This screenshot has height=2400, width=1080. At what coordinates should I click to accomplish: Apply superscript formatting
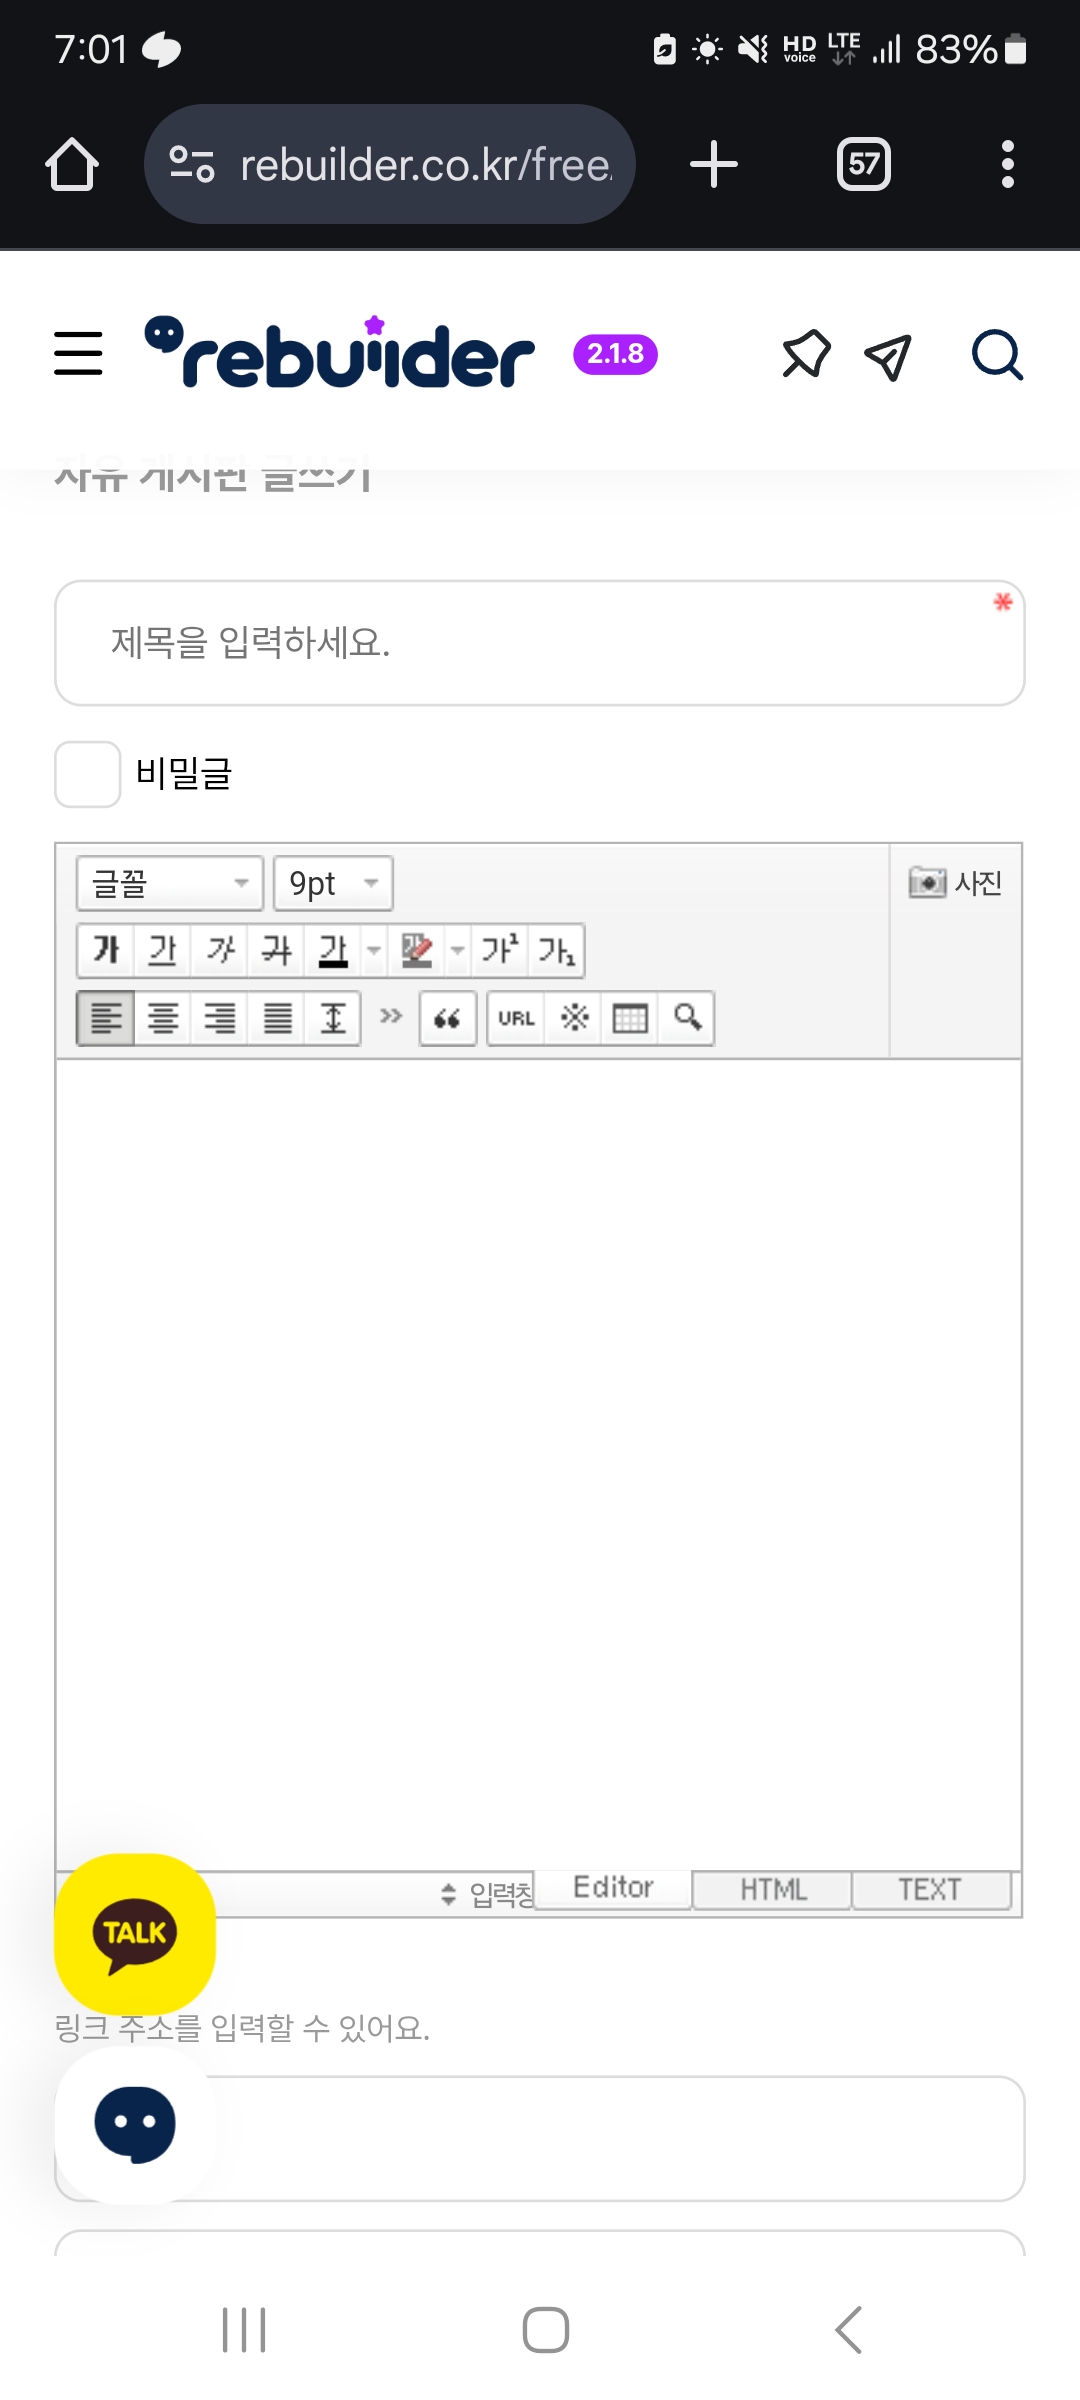pos(500,950)
